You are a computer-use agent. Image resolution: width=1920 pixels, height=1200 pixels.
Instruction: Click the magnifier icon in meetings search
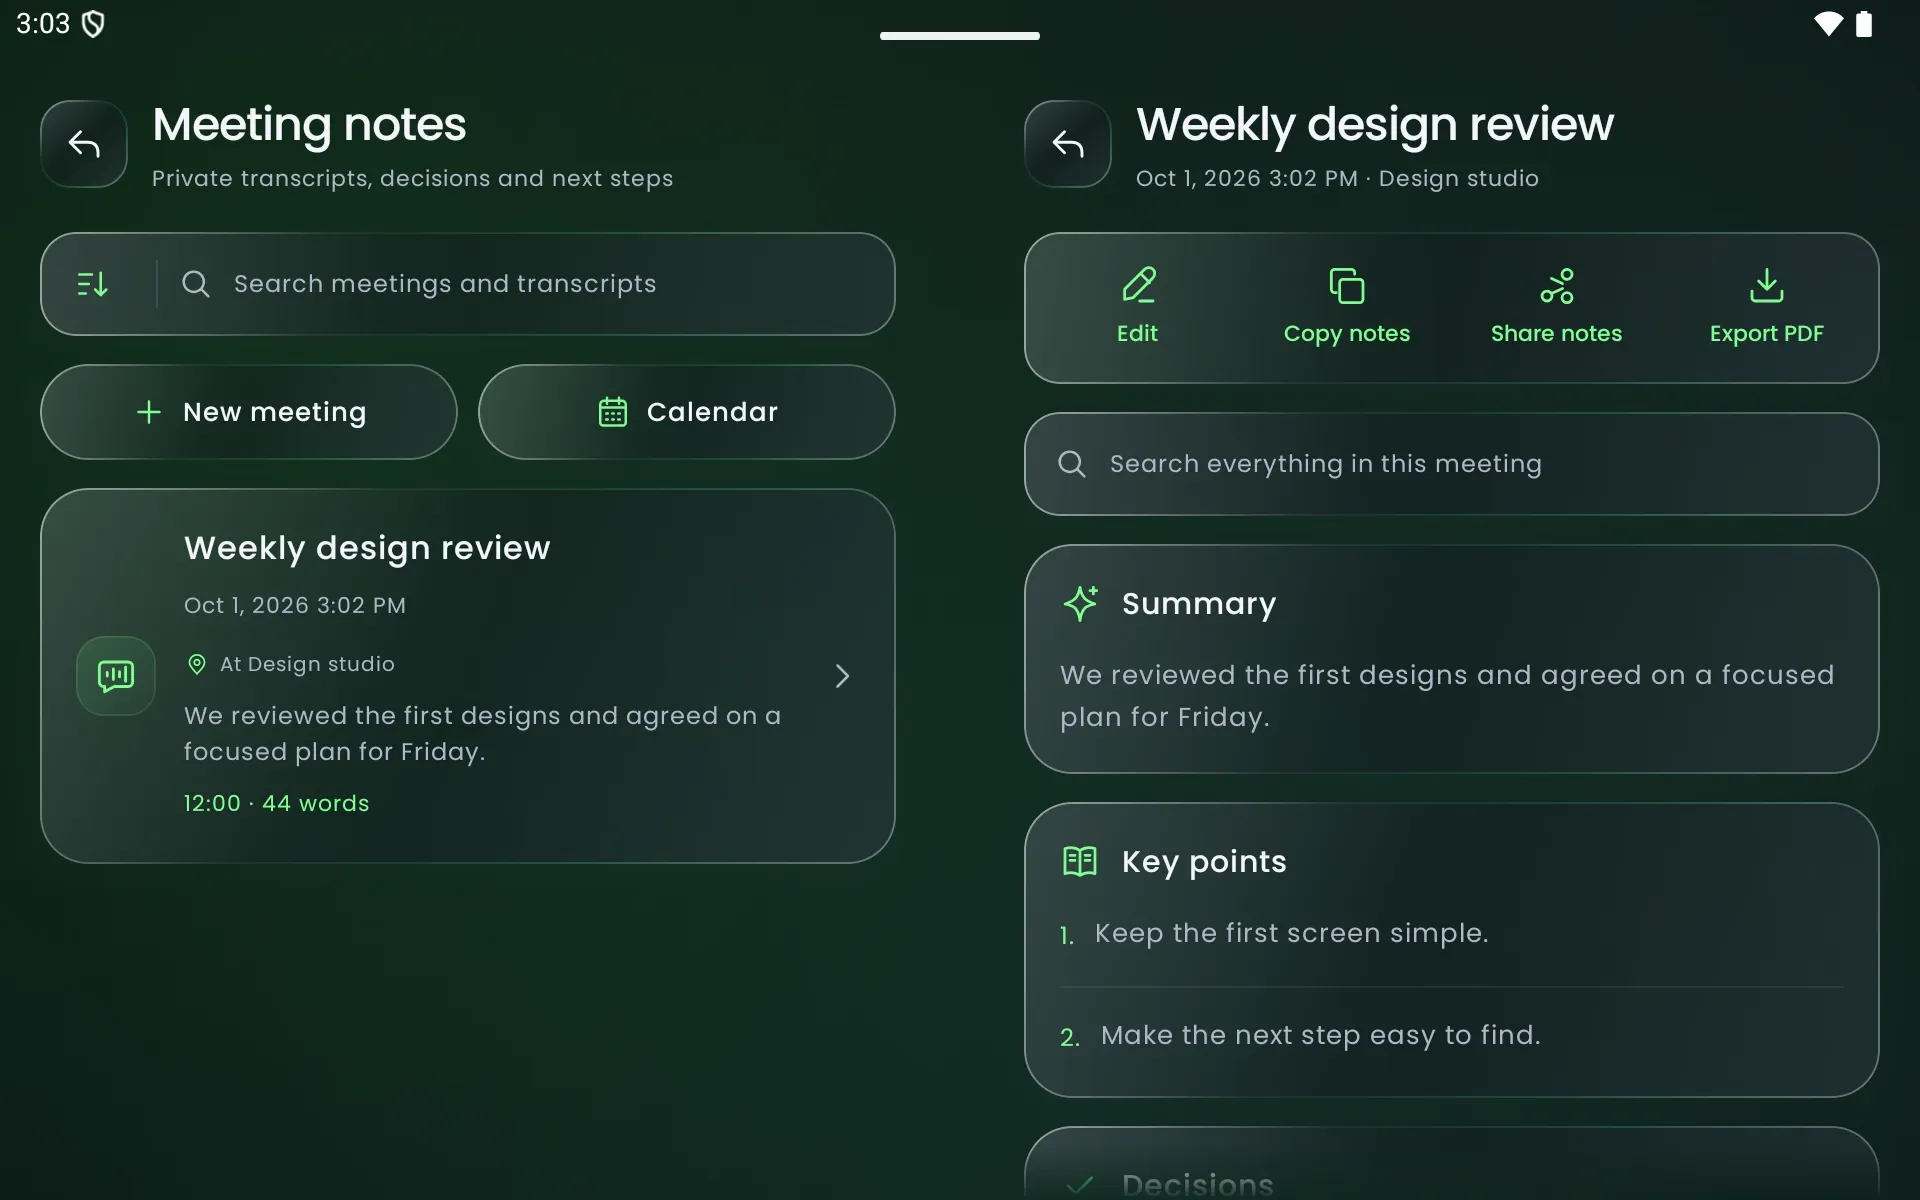196,284
